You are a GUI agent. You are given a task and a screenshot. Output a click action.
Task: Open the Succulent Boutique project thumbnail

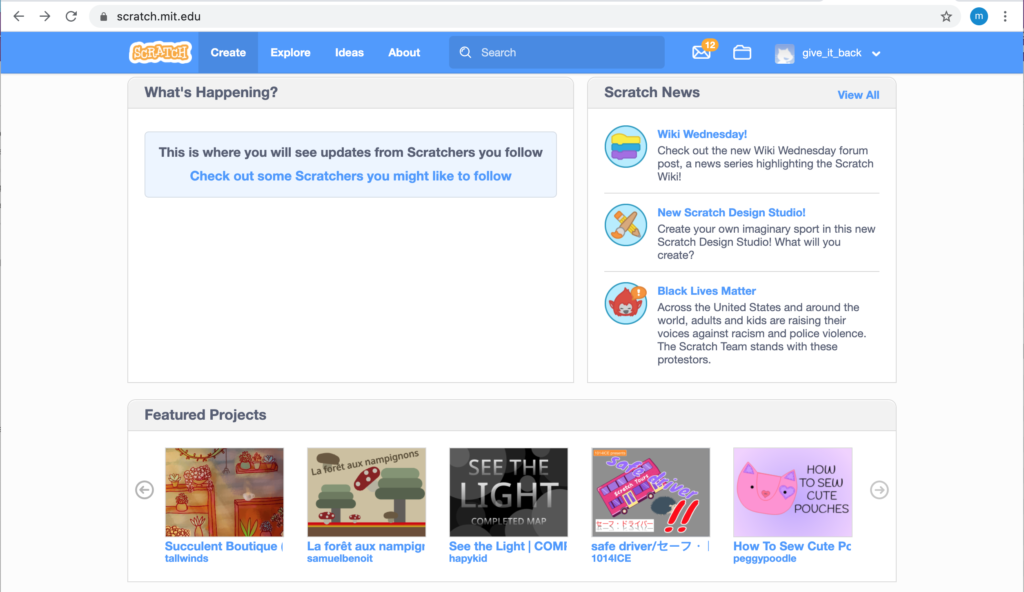[x=224, y=492]
